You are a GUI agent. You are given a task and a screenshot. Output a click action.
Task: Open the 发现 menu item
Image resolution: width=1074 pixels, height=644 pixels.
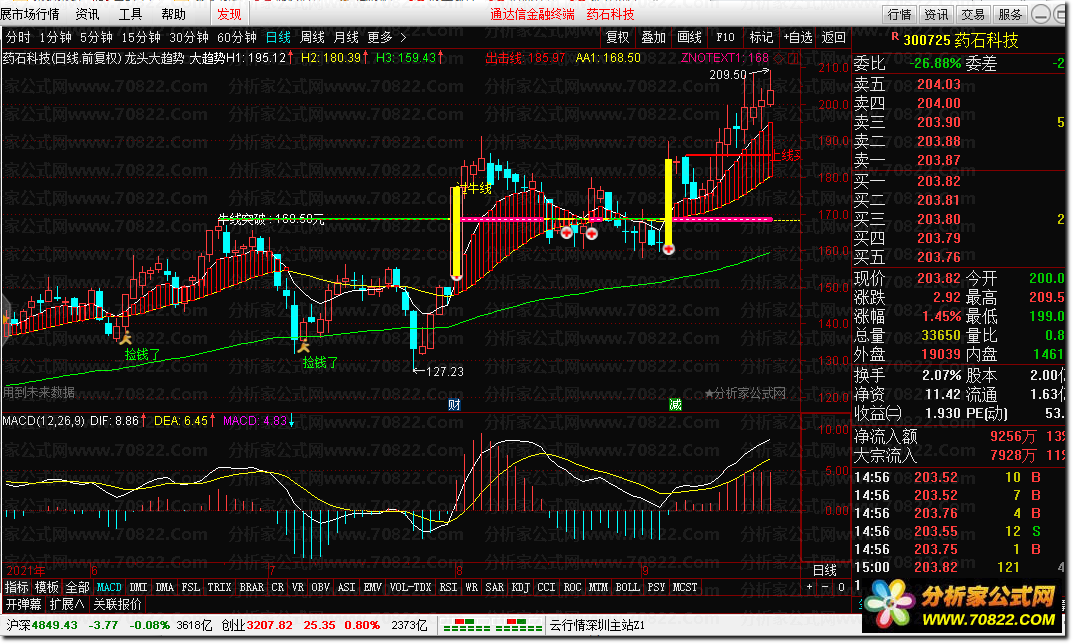pyautogui.click(x=229, y=14)
